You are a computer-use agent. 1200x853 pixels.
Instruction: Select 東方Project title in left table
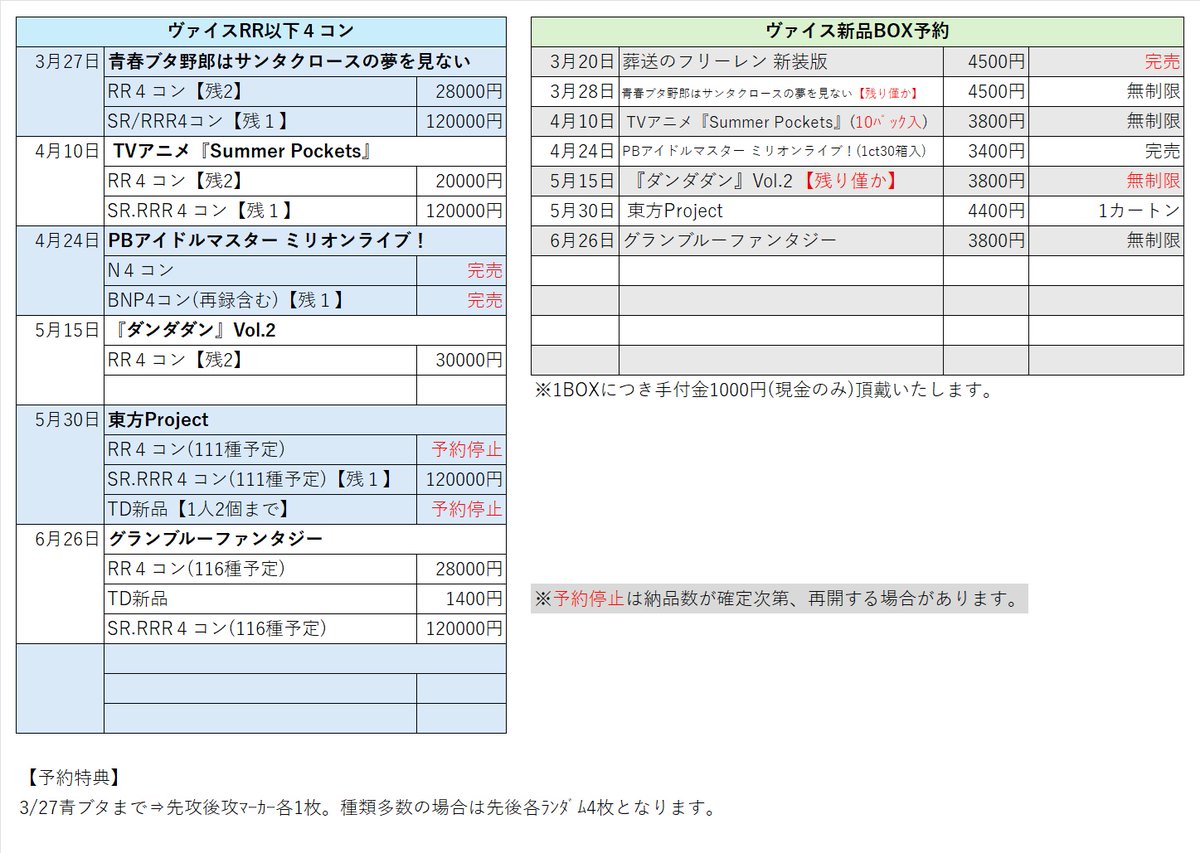point(305,420)
